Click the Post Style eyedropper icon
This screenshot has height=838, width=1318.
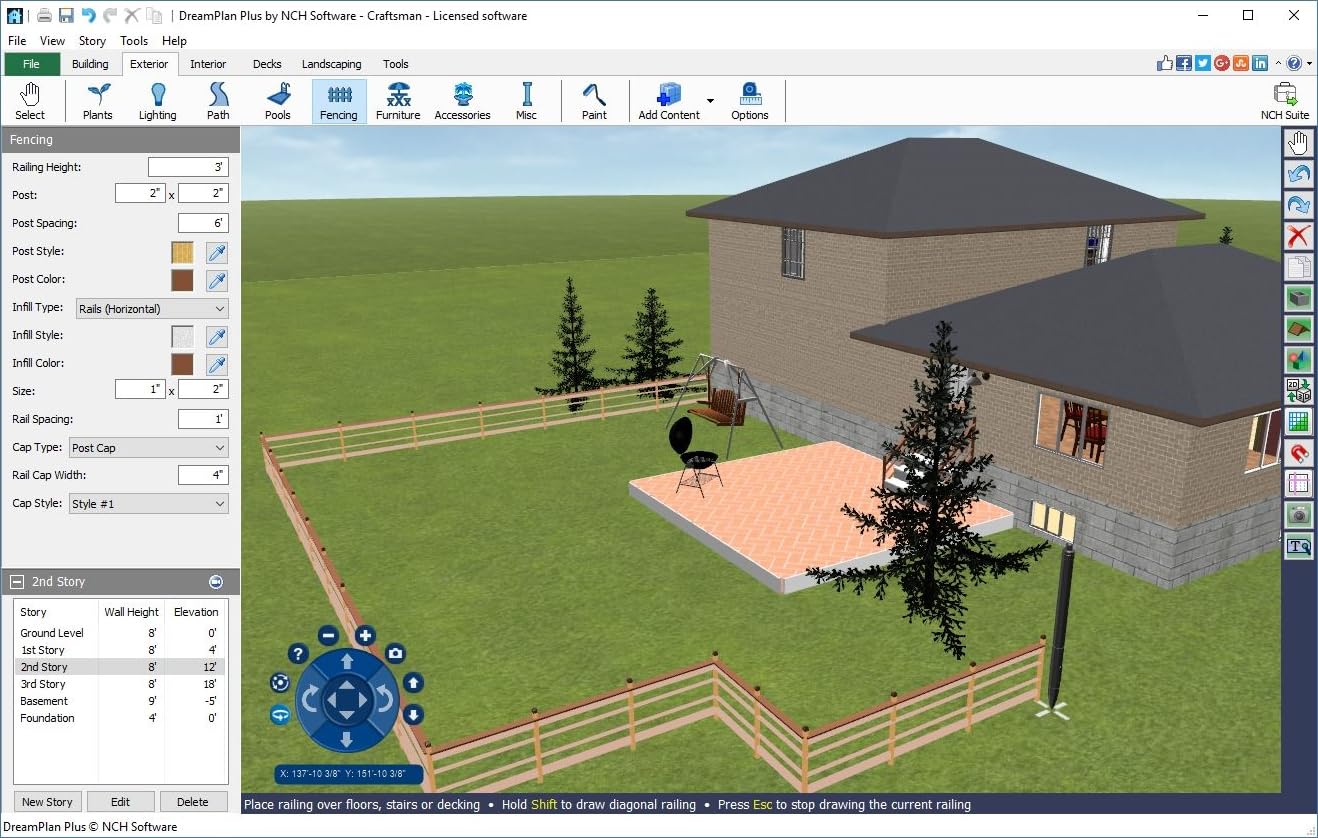click(216, 252)
